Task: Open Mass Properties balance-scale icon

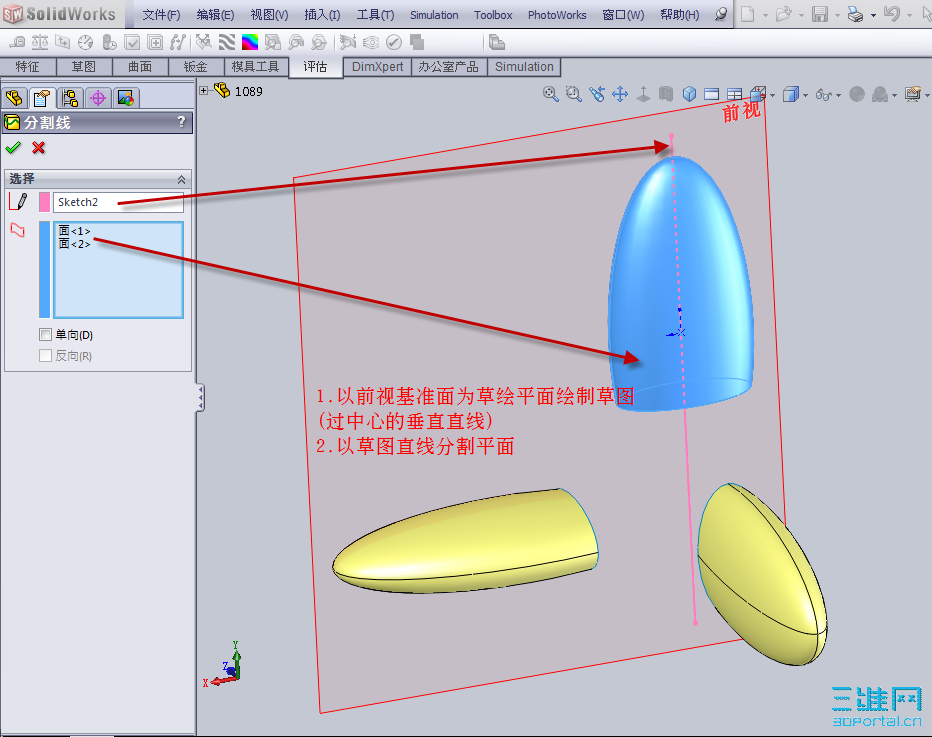Action: (x=40, y=42)
